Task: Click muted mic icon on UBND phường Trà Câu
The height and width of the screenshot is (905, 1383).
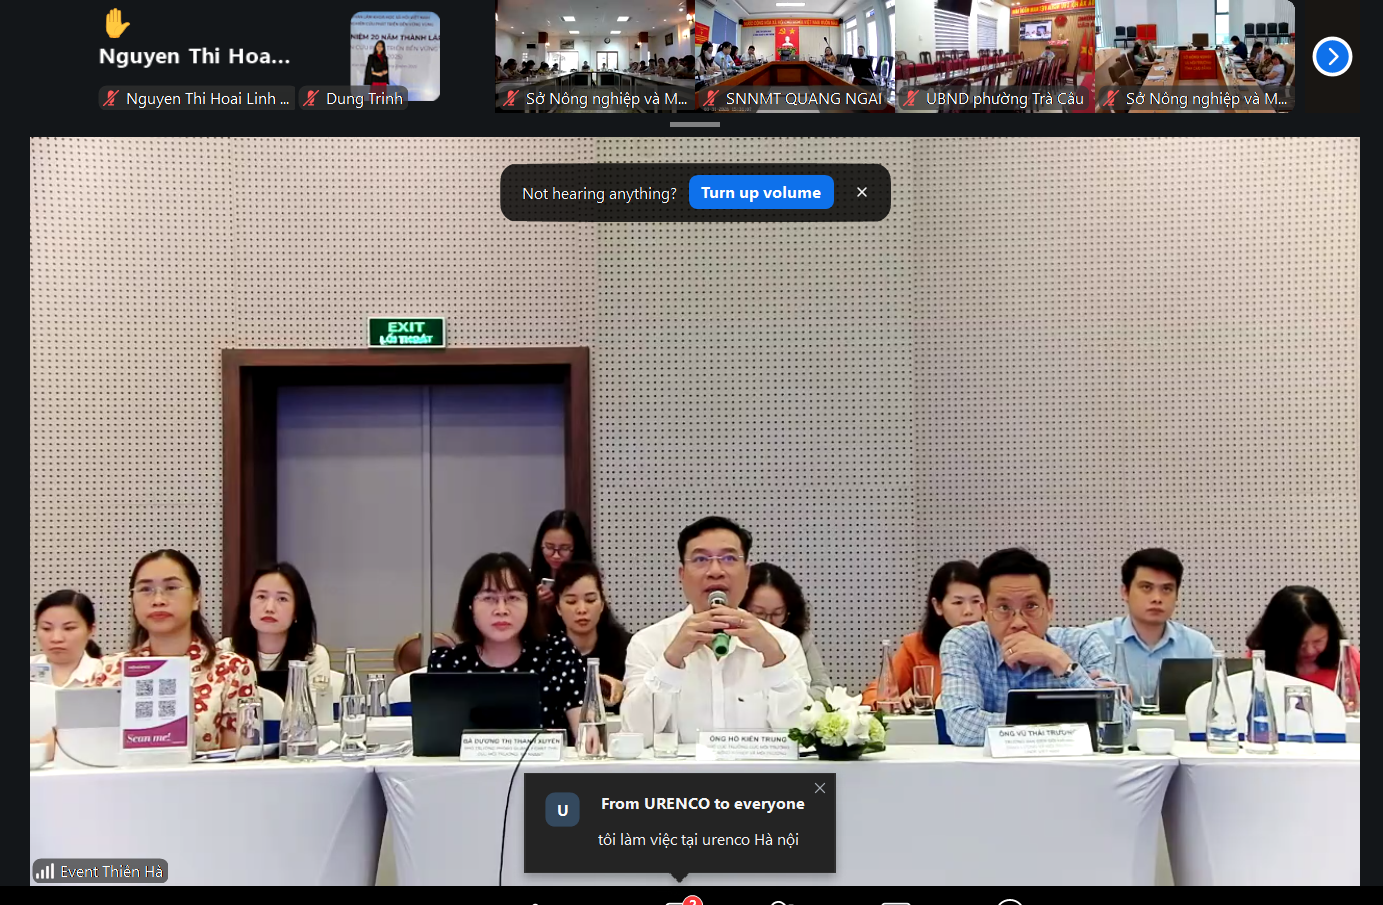Action: pyautogui.click(x=911, y=98)
